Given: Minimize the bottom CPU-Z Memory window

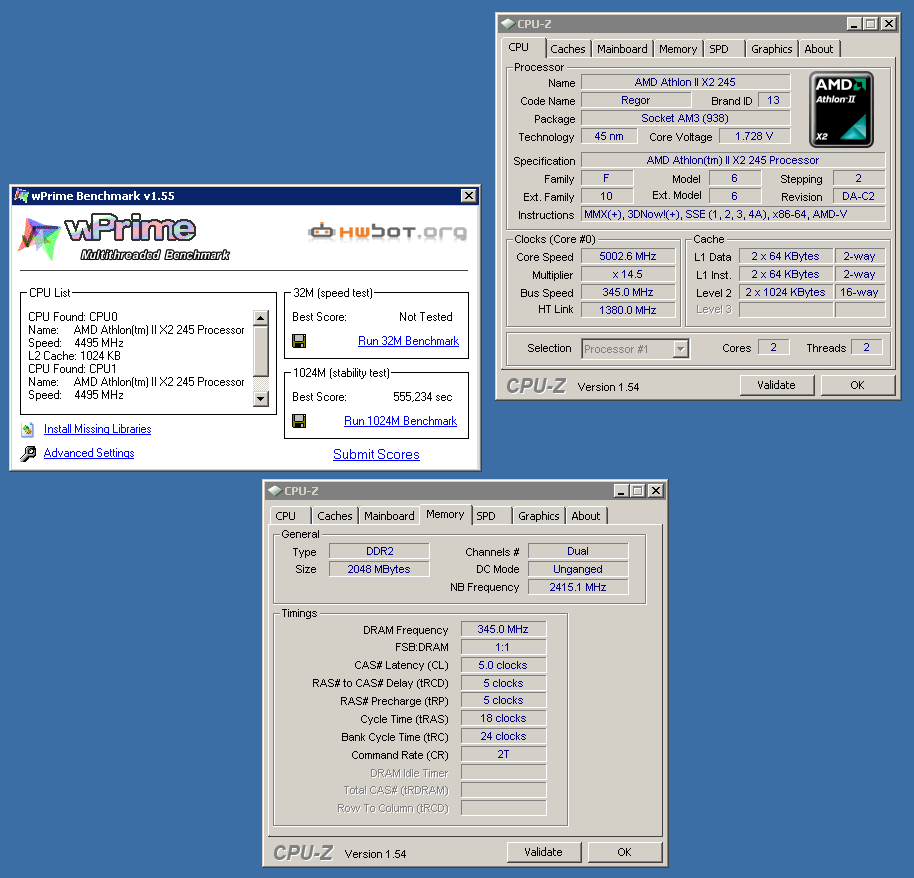Looking at the screenshot, I should click(621, 491).
